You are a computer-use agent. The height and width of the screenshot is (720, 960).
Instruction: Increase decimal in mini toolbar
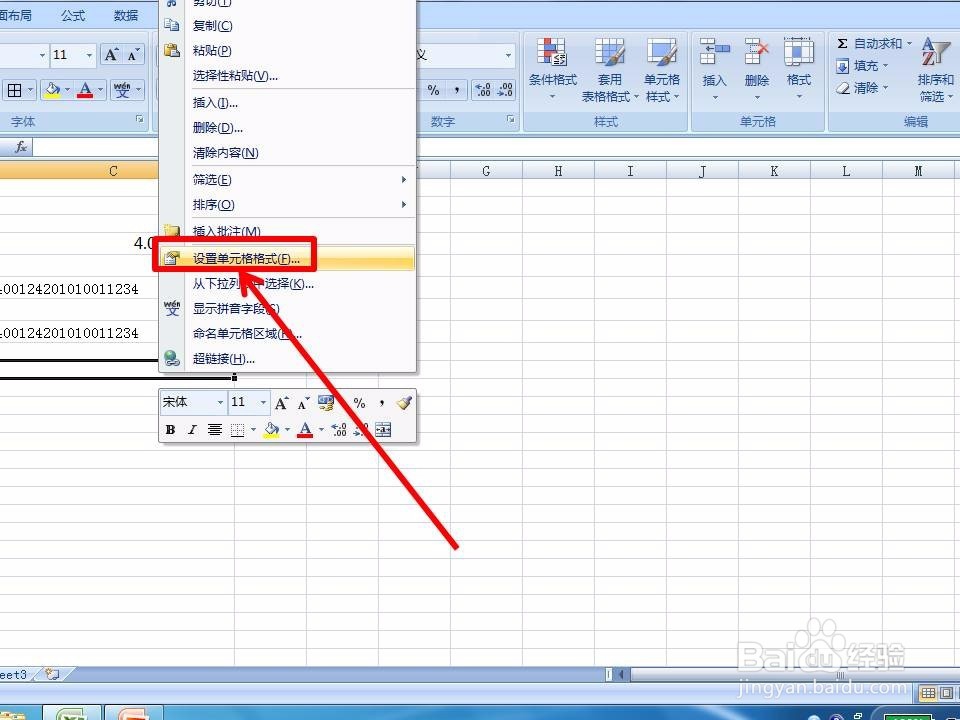pos(339,430)
